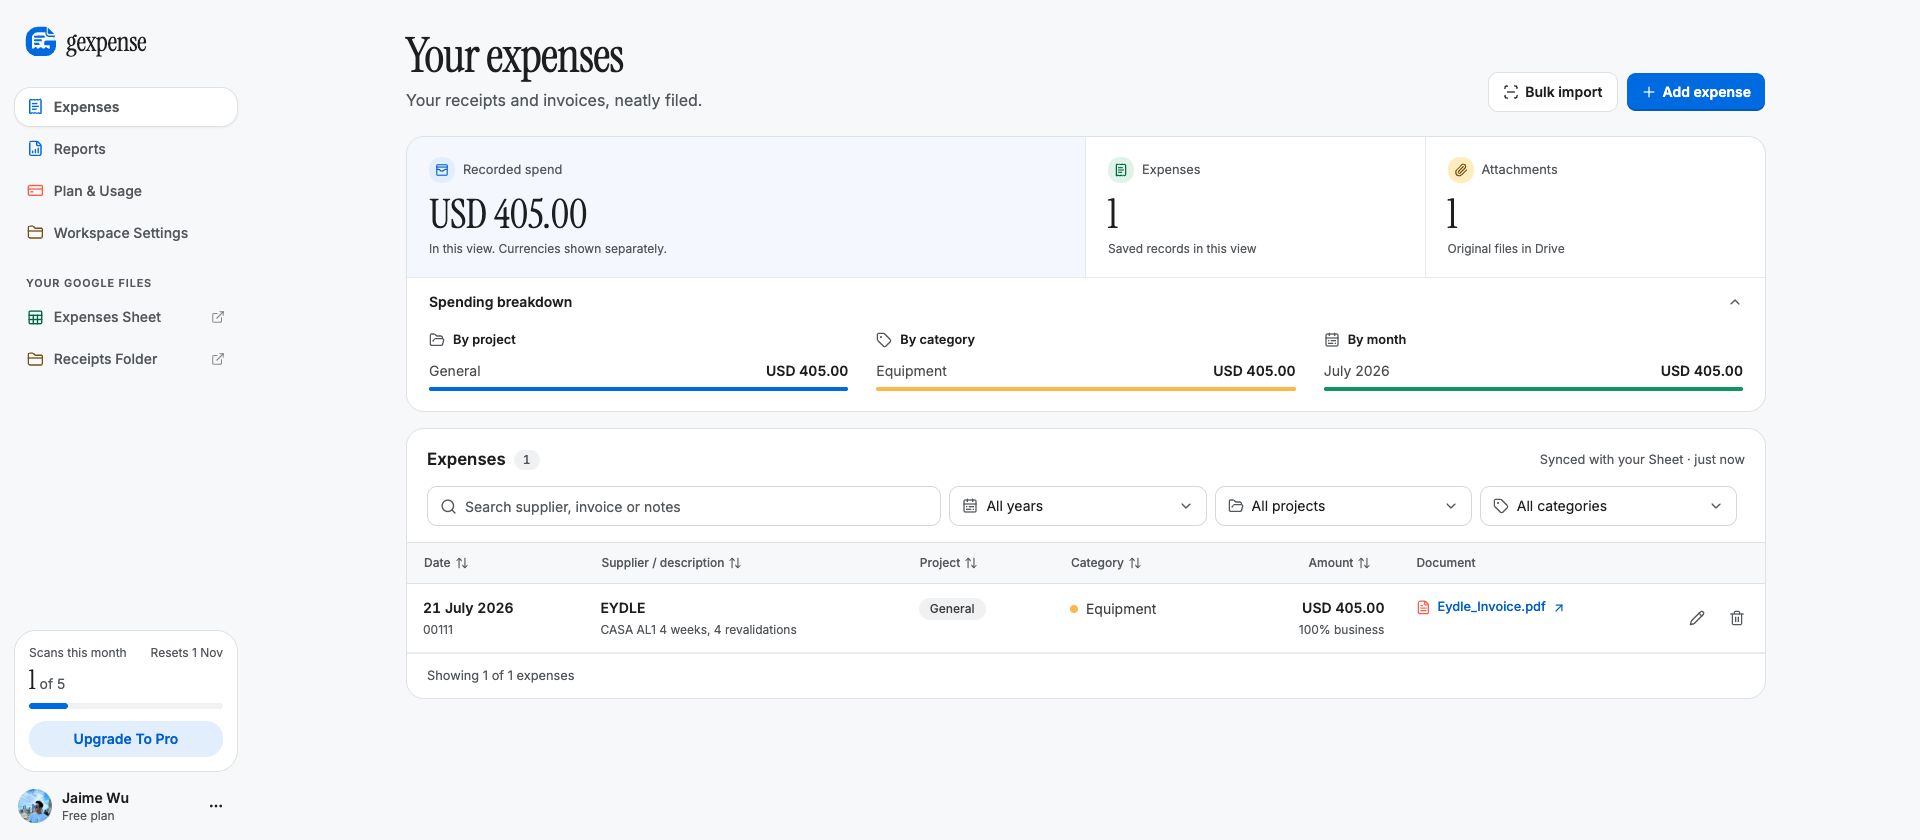Open the All projects dropdown
1920x840 pixels.
point(1343,506)
